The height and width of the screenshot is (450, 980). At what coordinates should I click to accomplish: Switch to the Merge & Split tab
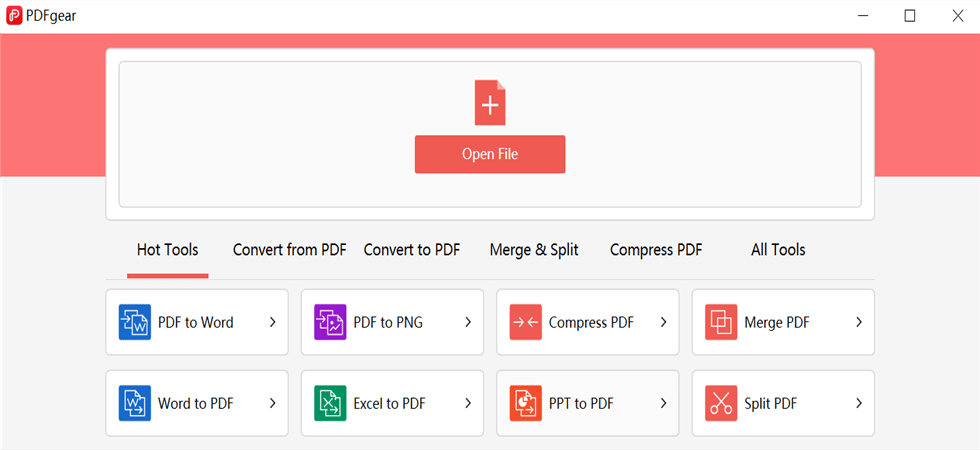(x=534, y=250)
